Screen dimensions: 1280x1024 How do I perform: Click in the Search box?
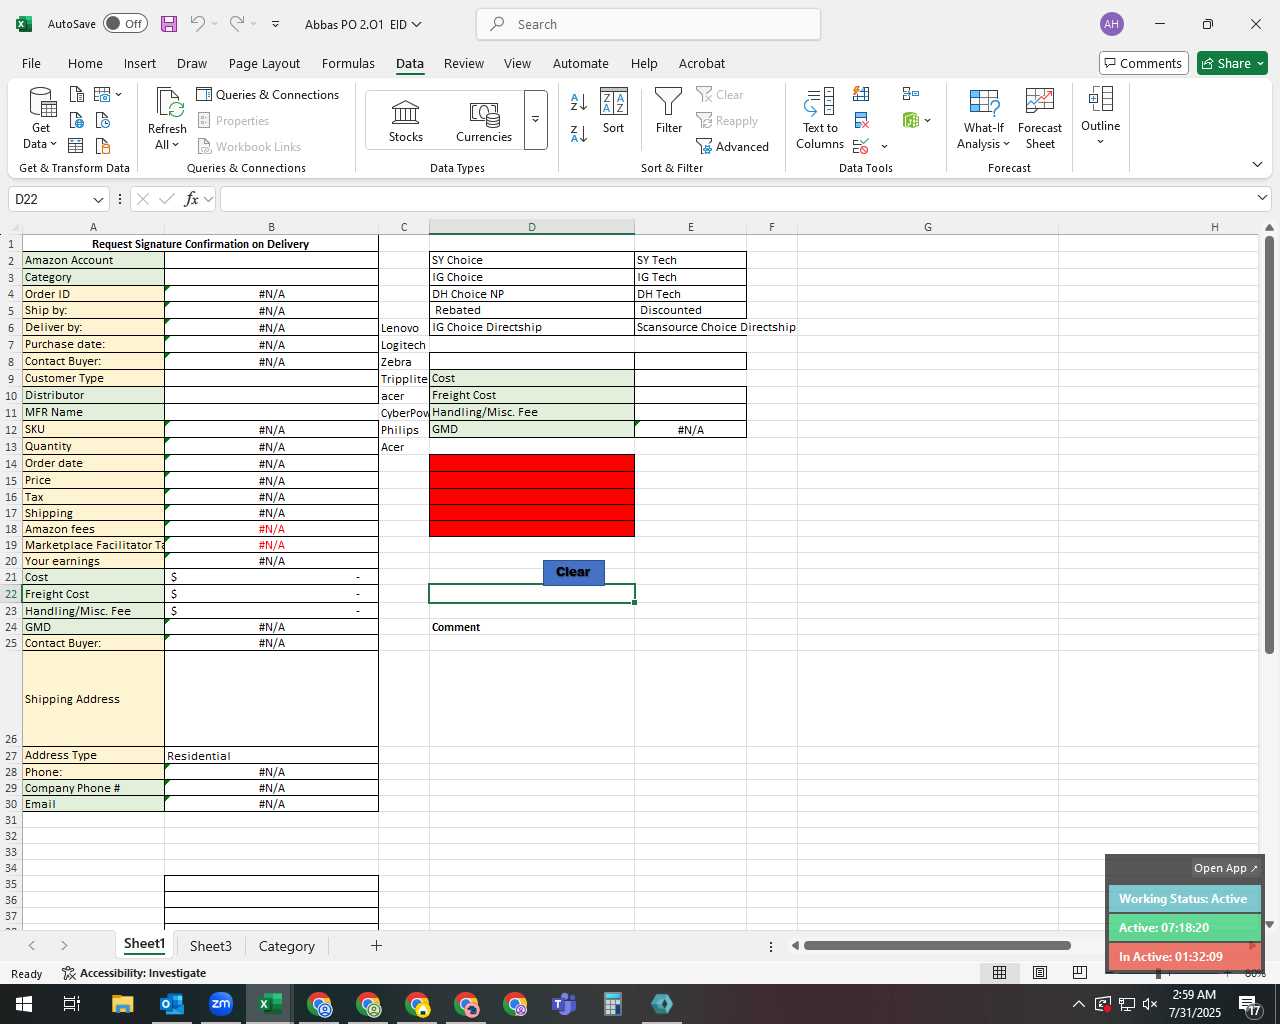coord(649,24)
